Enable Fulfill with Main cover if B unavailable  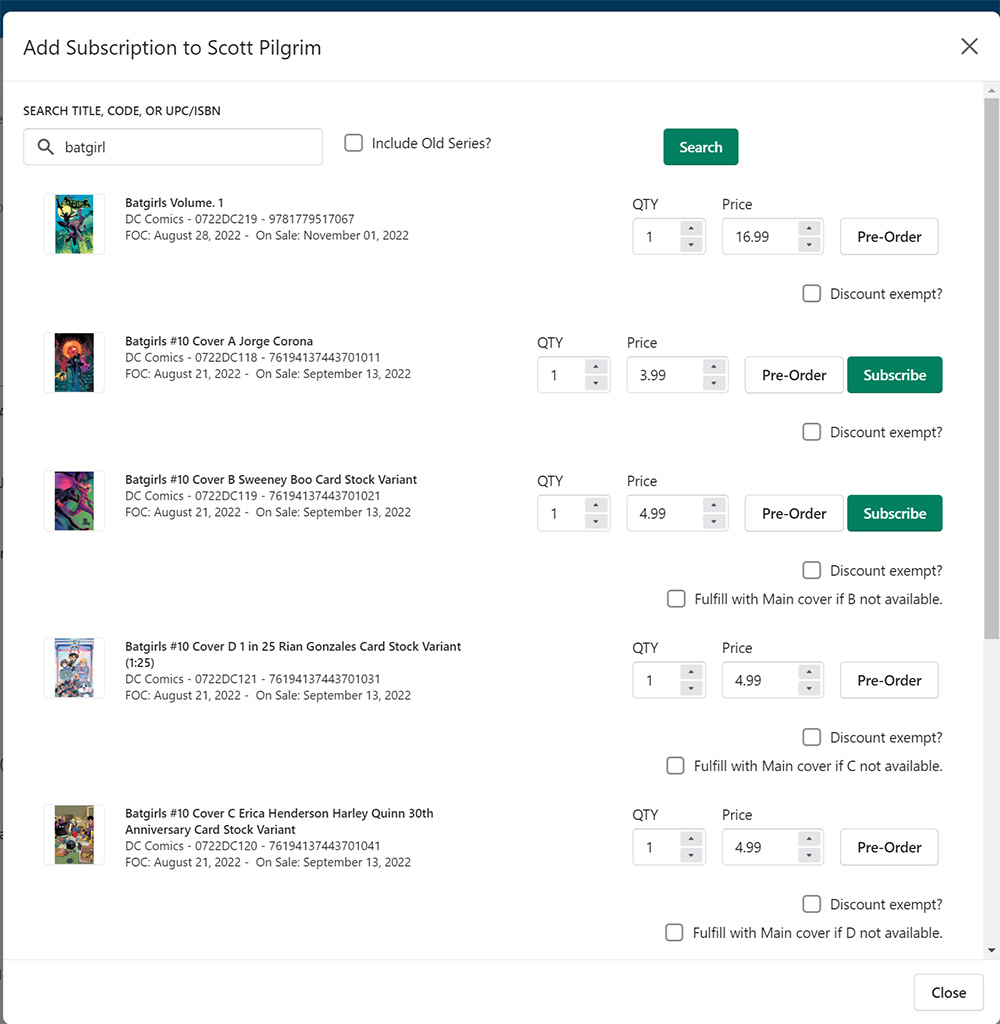676,599
